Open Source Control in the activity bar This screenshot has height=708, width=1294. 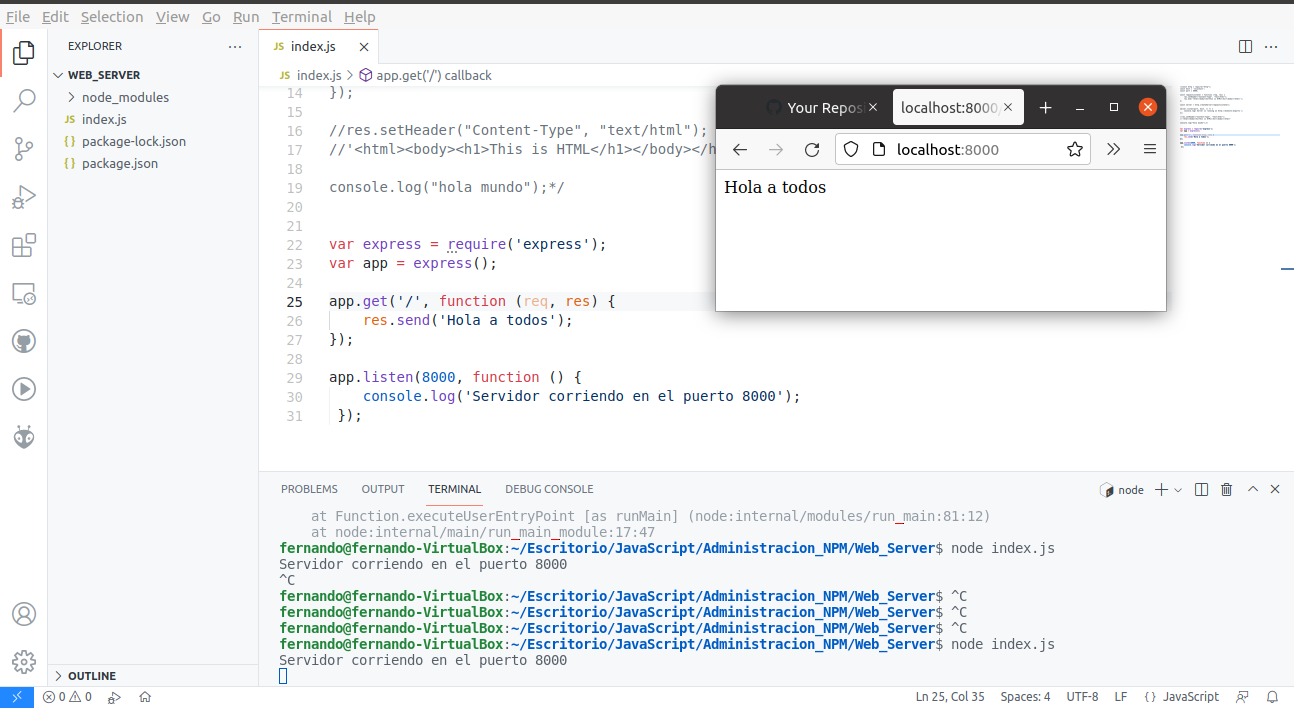click(22, 148)
